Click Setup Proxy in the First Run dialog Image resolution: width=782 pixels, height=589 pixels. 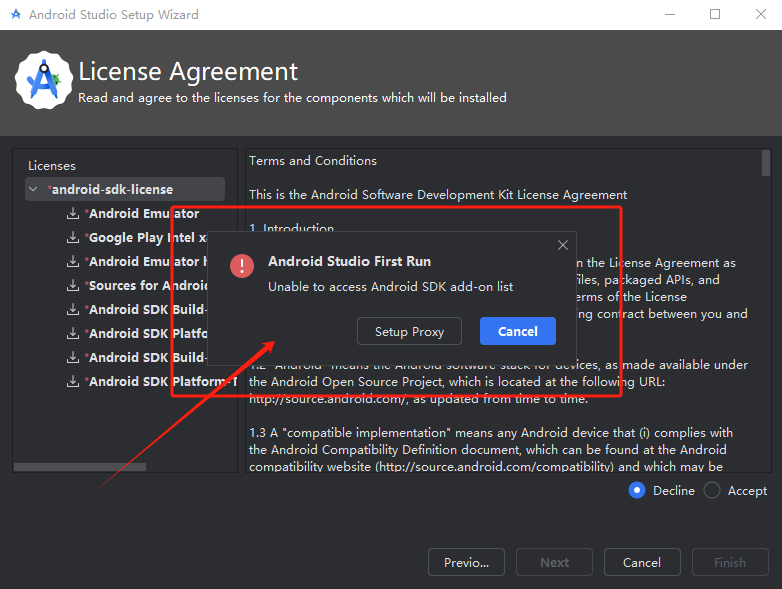tap(409, 331)
